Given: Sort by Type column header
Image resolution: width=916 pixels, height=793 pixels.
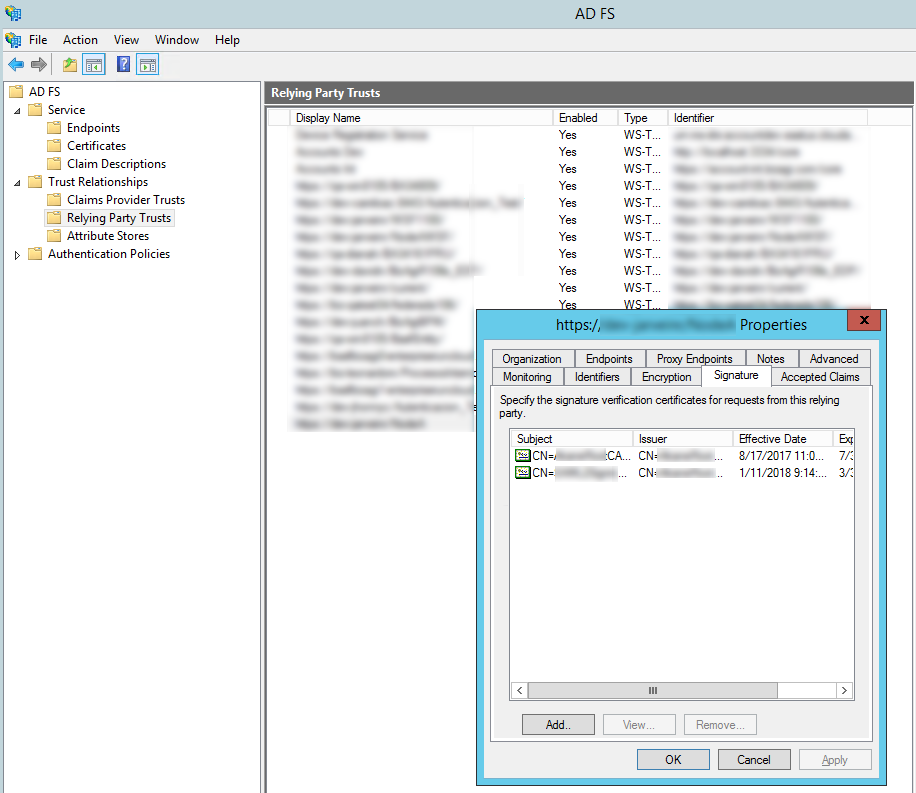Looking at the screenshot, I should (x=643, y=118).
